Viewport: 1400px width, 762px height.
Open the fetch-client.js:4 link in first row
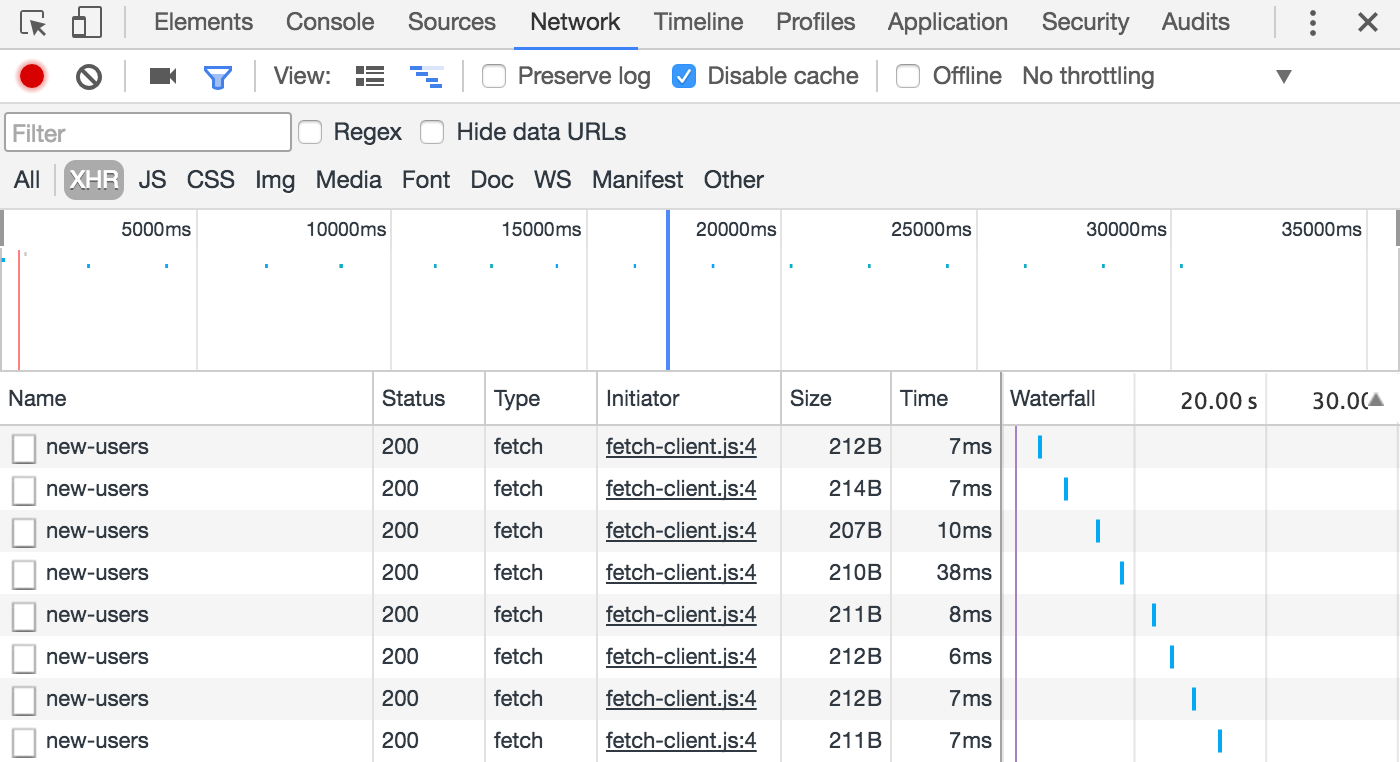[681, 447]
